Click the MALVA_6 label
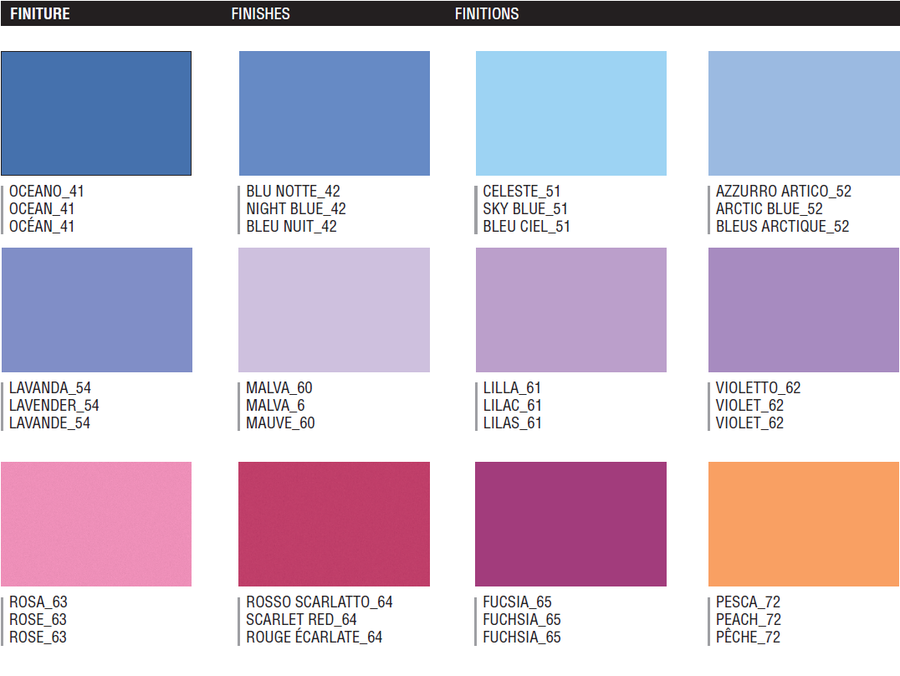Image resolution: width=900 pixels, height=676 pixels. click(x=276, y=406)
